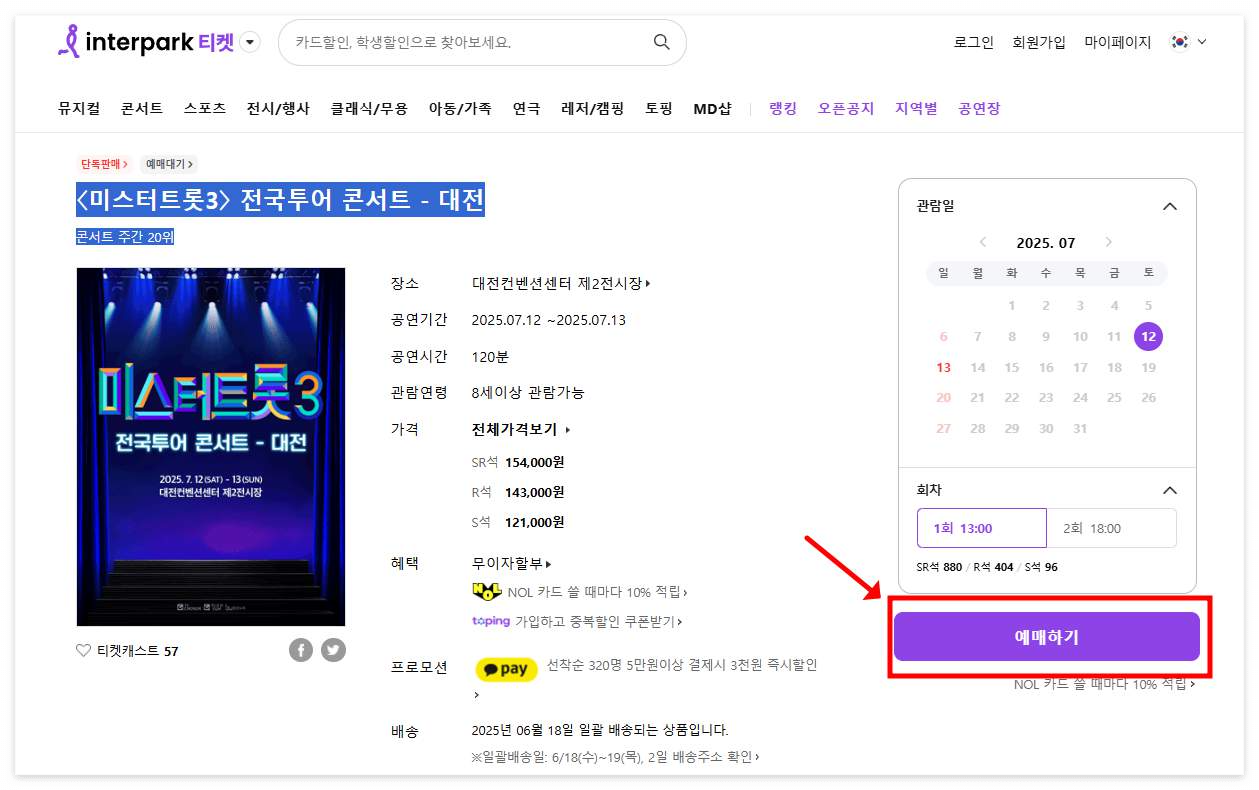Click the 예매대기 tag
The width and height of the screenshot is (1259, 790).
pos(170,164)
